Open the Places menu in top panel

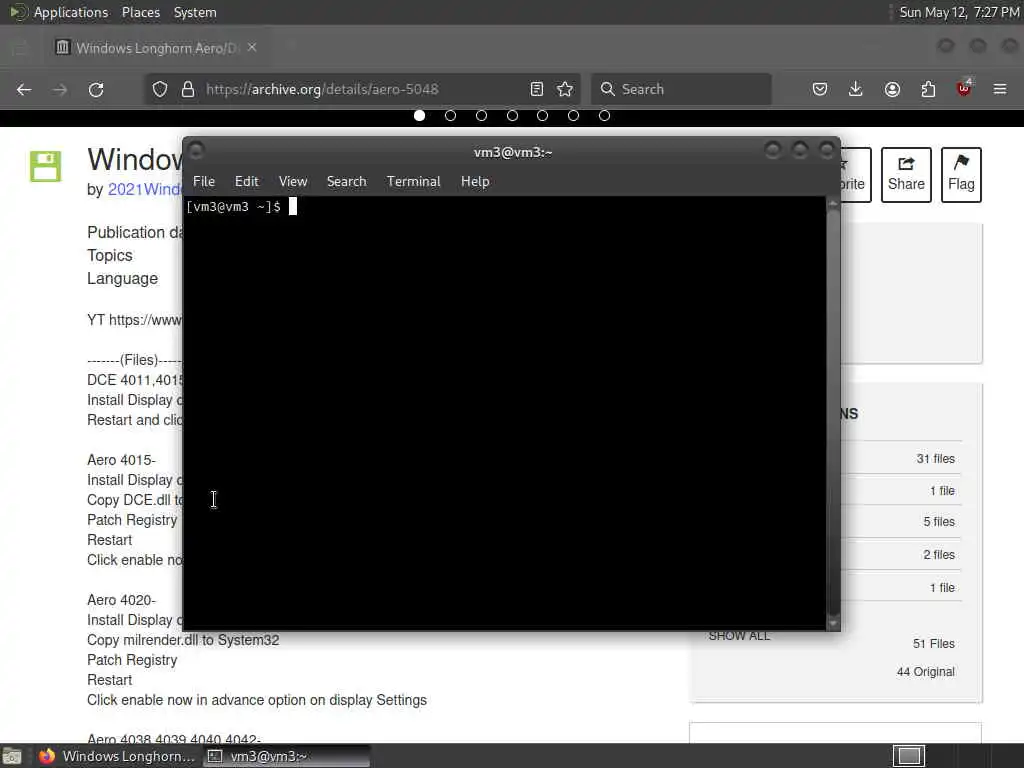coord(140,12)
